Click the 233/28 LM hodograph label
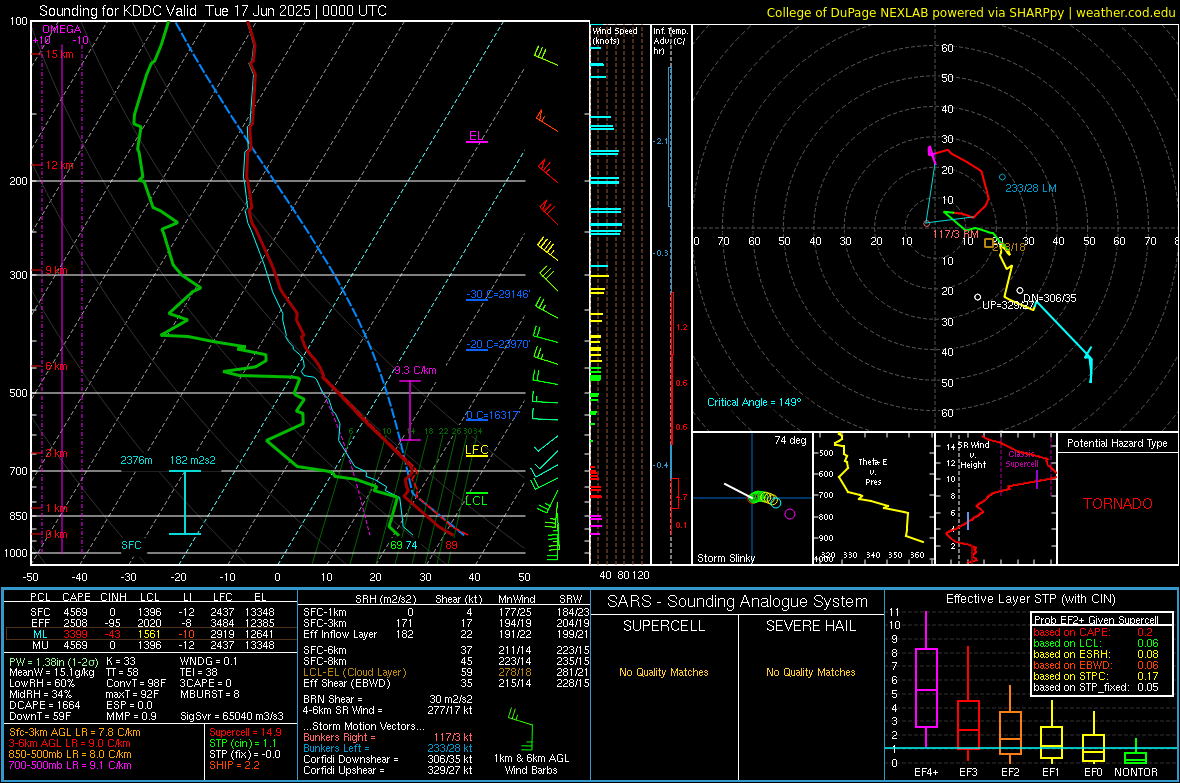This screenshot has width=1180, height=783. [1031, 188]
